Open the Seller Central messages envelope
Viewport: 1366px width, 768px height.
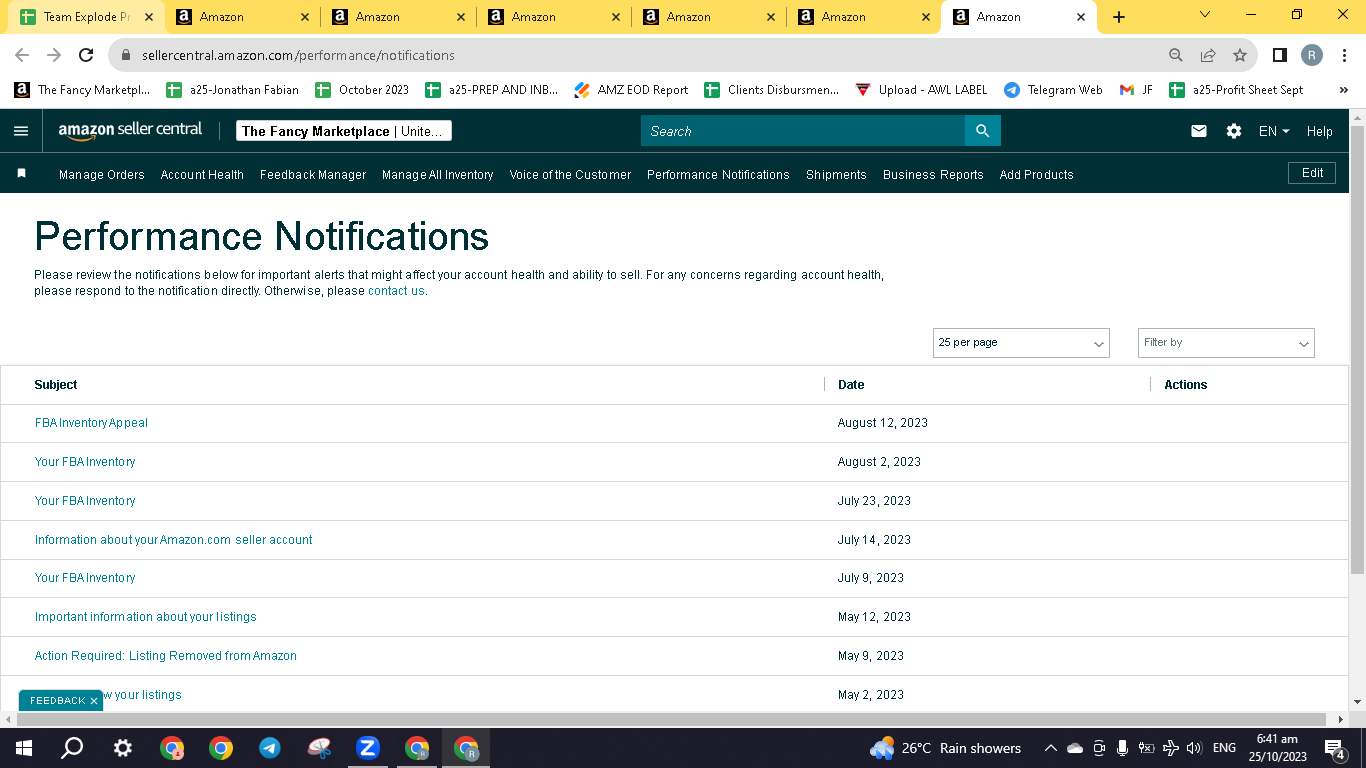(1199, 131)
